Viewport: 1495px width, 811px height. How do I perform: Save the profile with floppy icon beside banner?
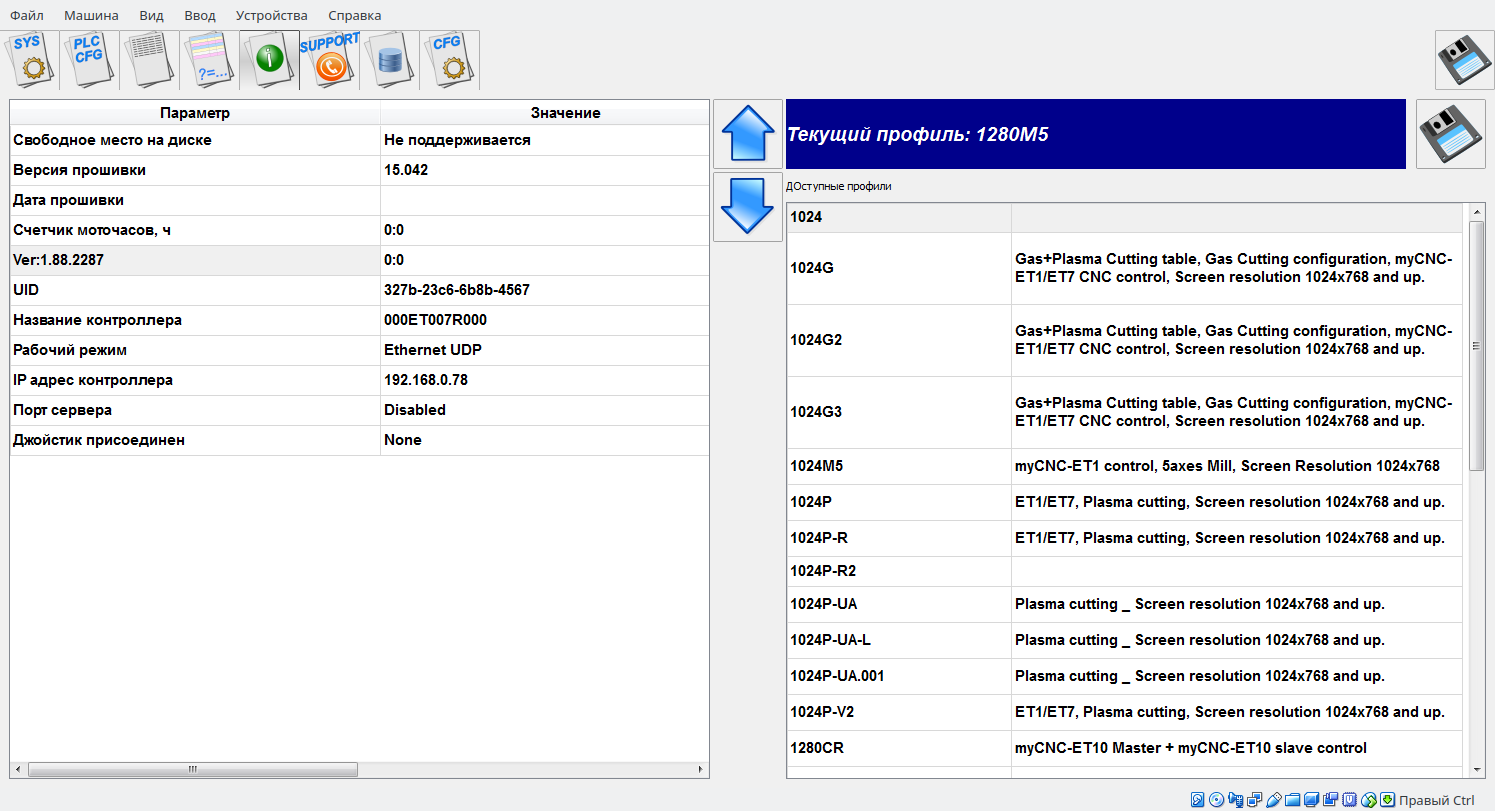click(x=1451, y=134)
